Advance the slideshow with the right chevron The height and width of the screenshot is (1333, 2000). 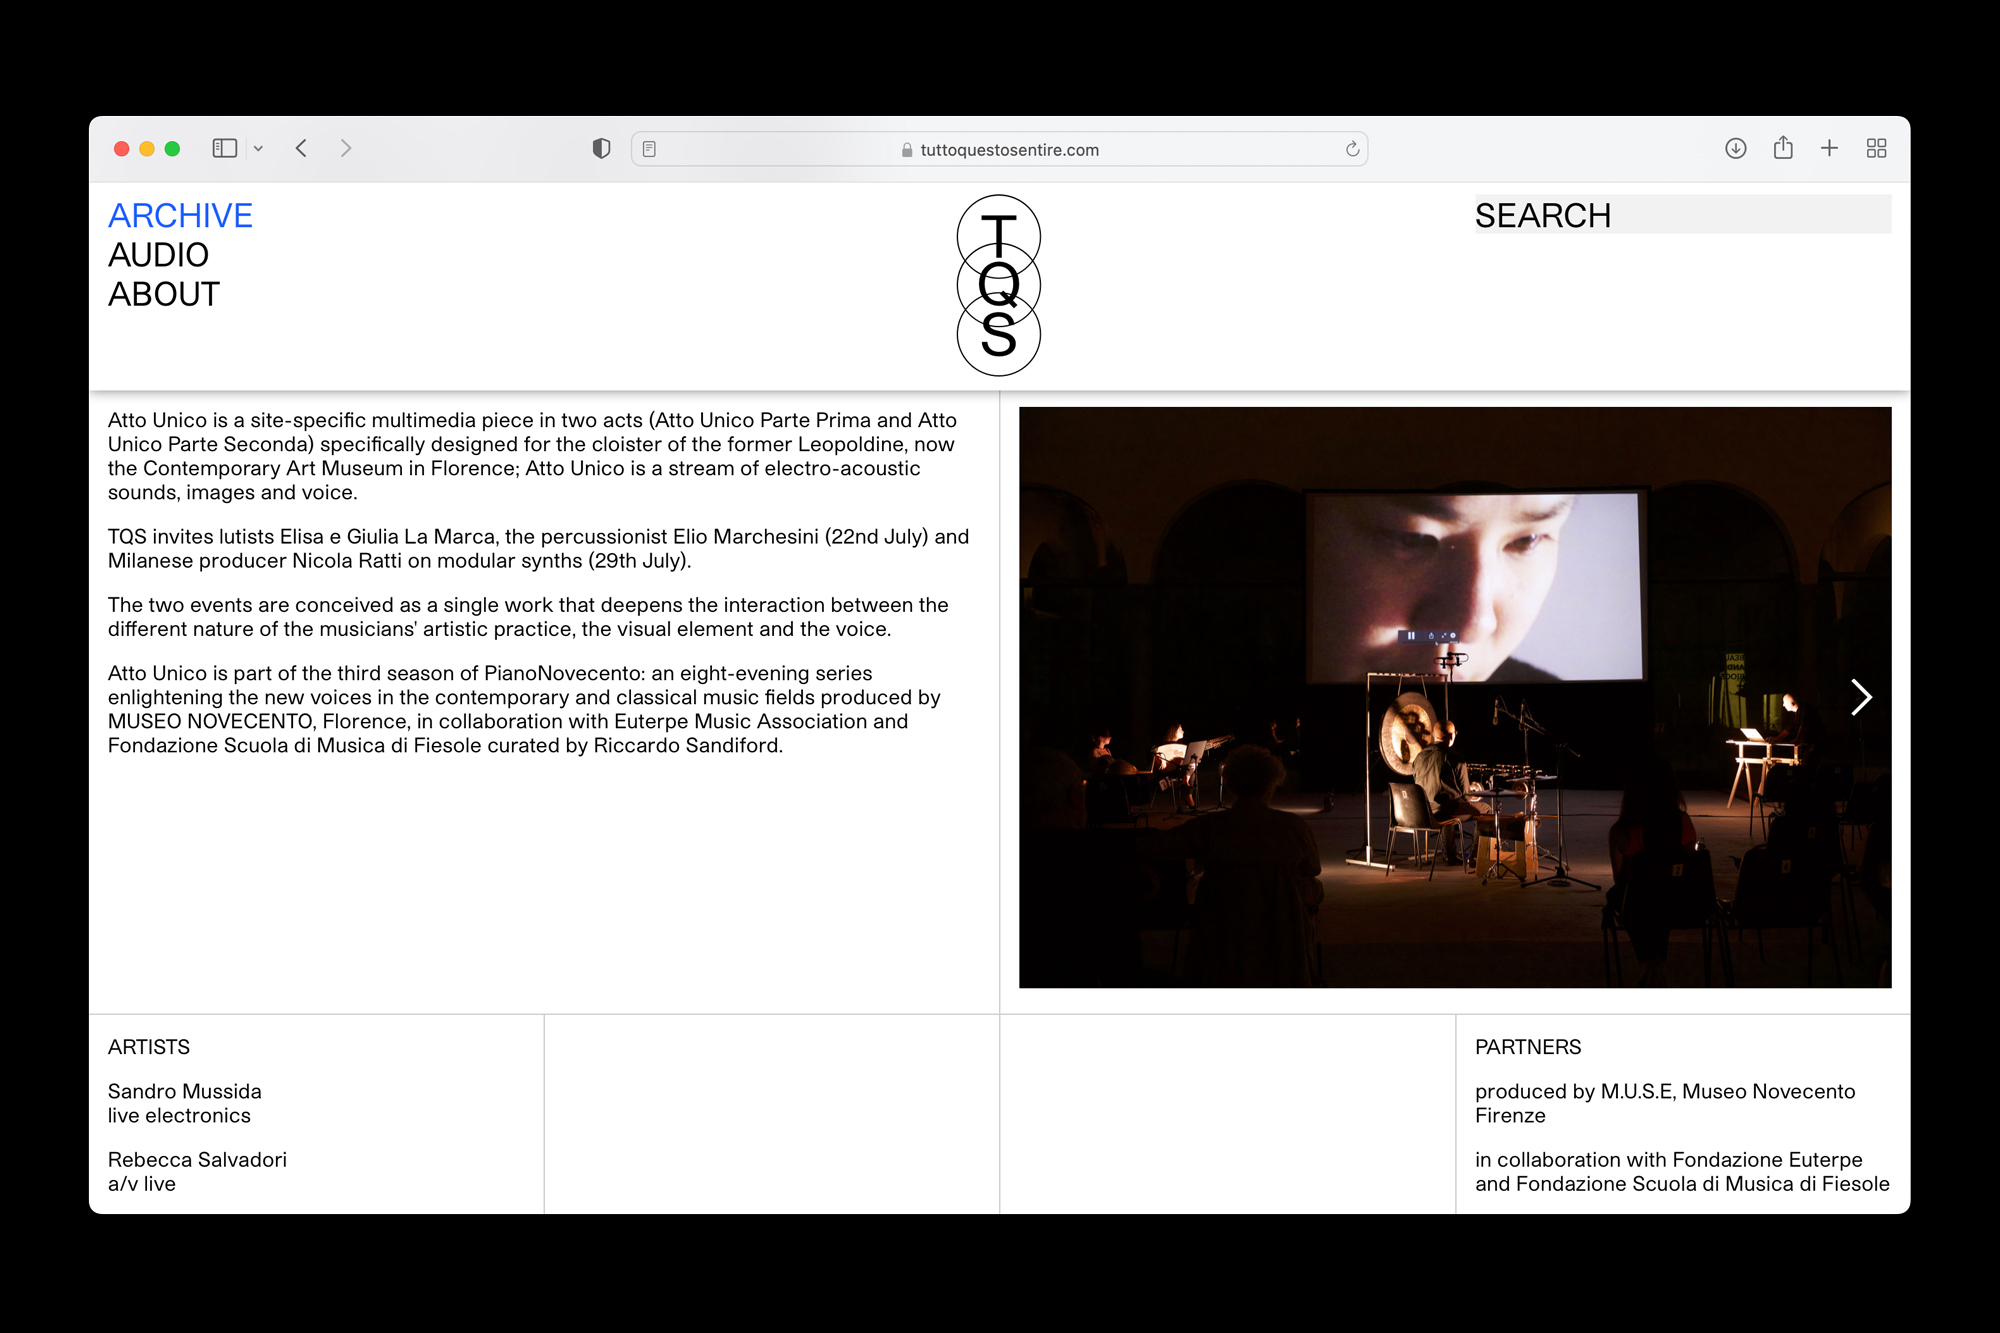(1859, 697)
